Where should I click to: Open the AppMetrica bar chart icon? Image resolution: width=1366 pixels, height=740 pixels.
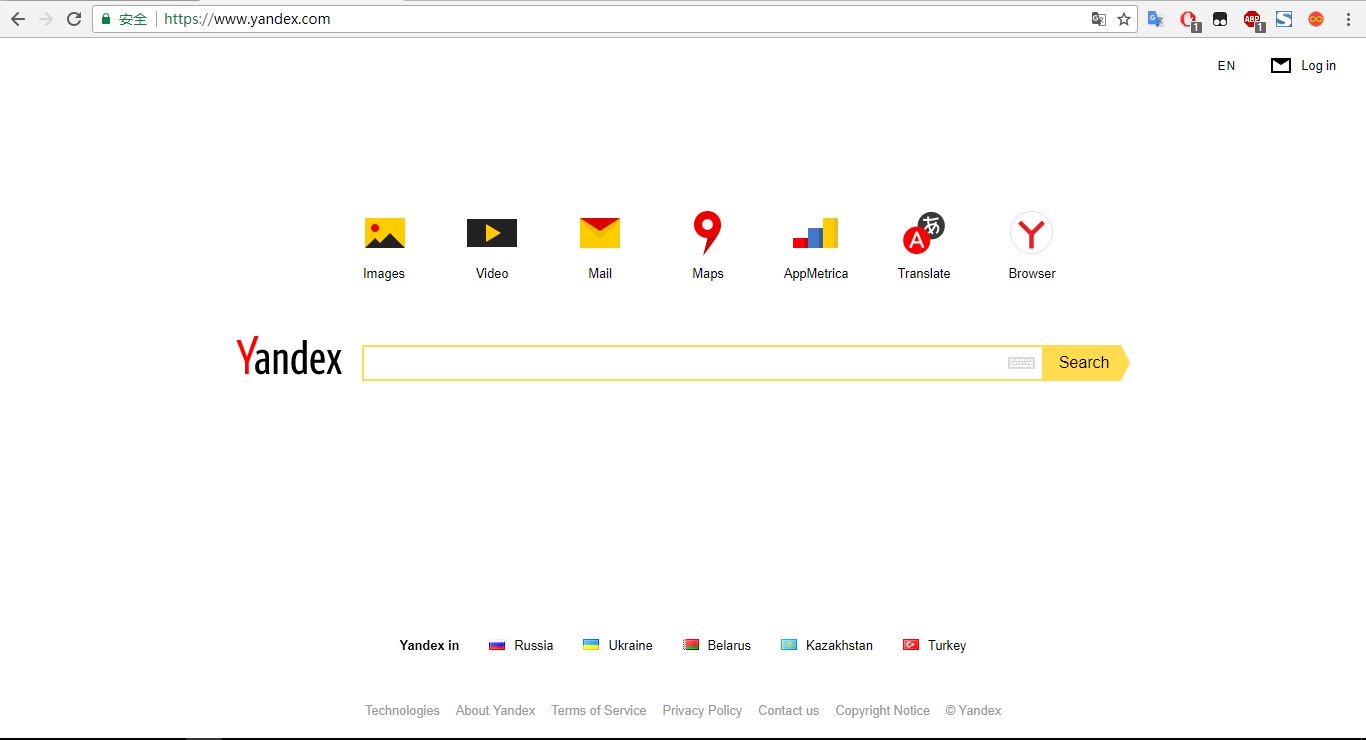click(x=815, y=233)
